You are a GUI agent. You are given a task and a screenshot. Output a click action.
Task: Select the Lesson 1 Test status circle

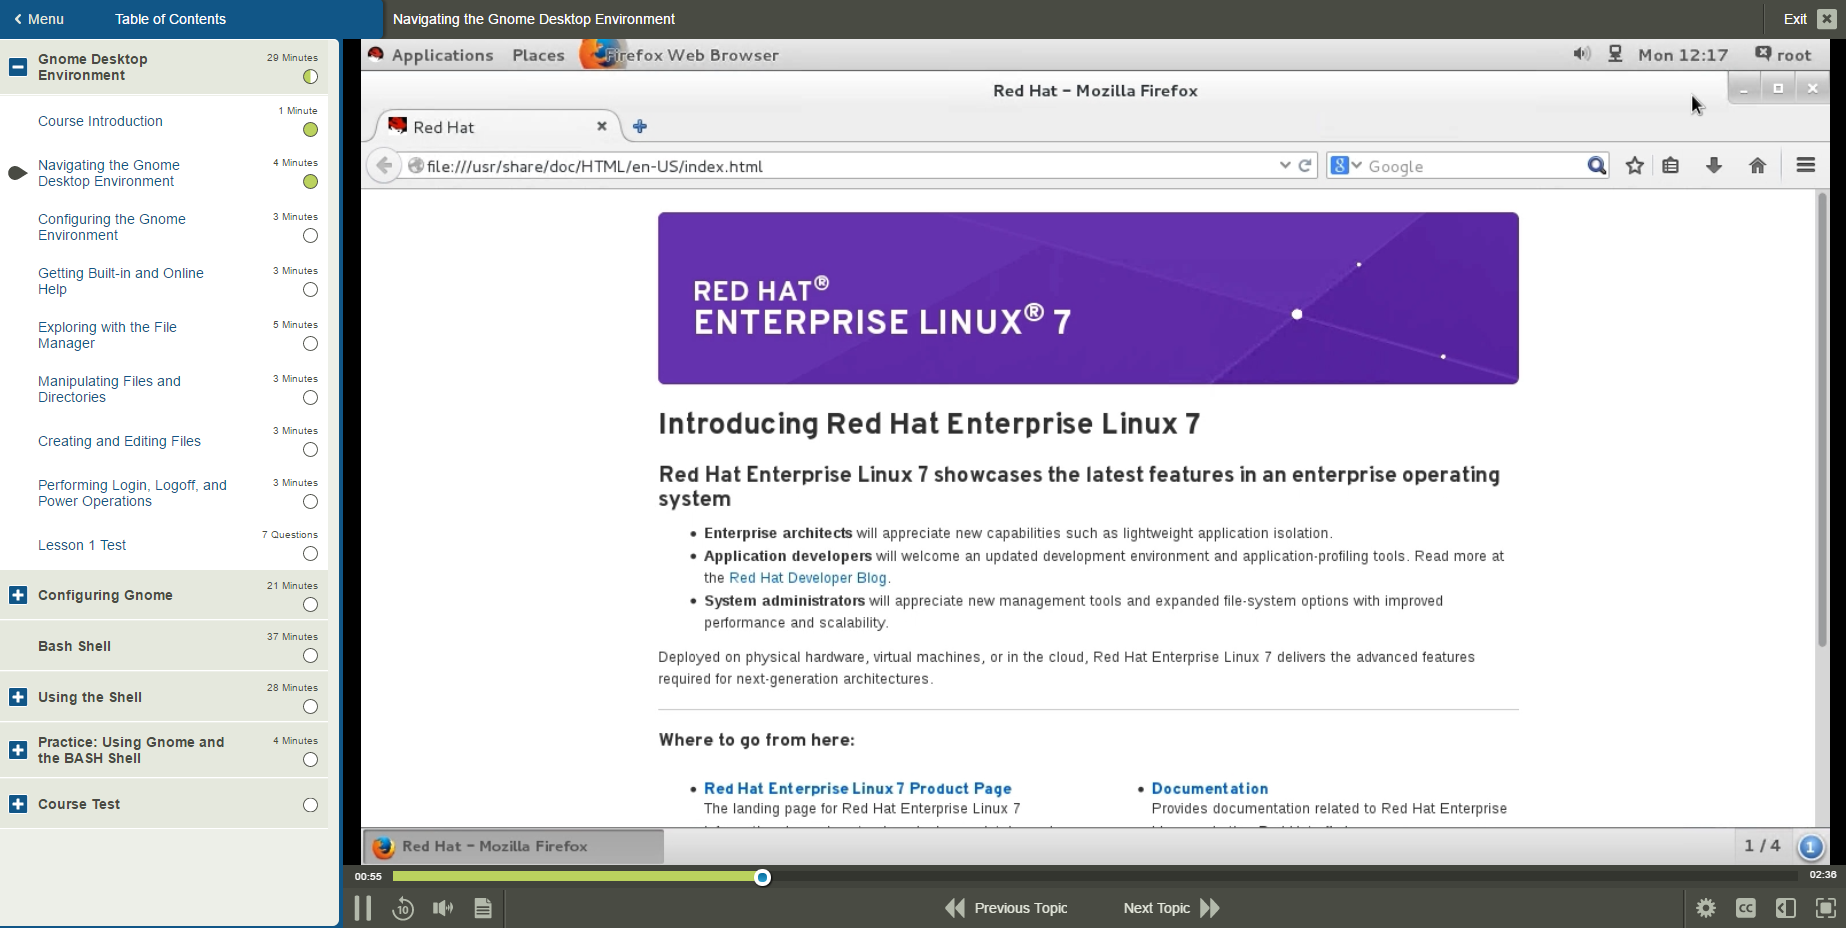click(310, 554)
